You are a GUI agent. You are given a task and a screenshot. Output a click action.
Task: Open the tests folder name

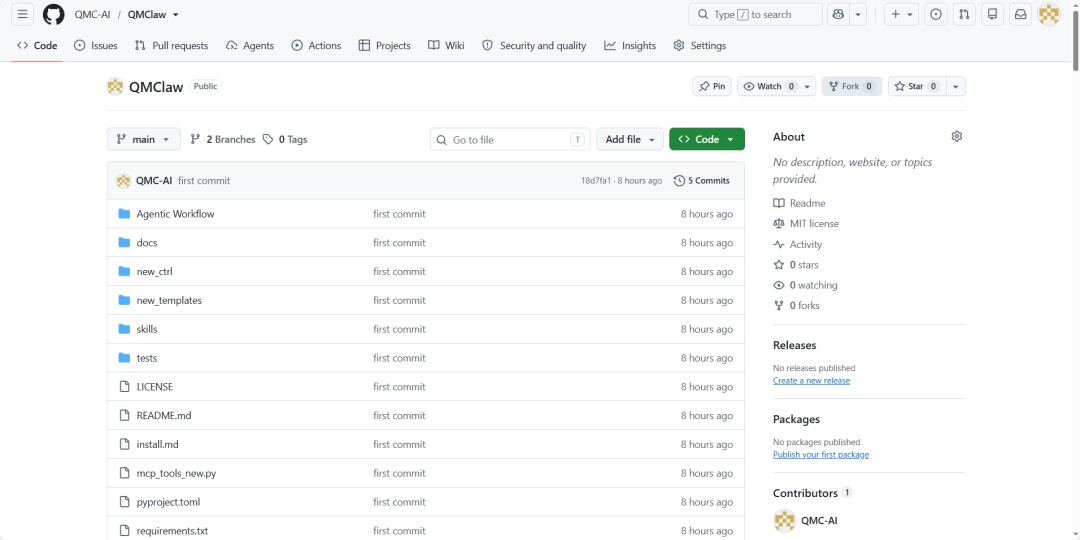point(147,358)
